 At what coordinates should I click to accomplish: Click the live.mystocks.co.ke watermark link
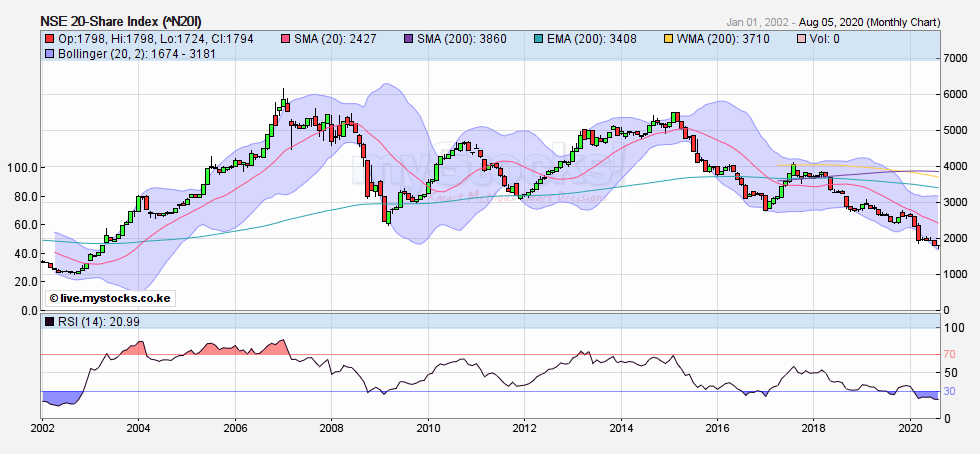101,298
